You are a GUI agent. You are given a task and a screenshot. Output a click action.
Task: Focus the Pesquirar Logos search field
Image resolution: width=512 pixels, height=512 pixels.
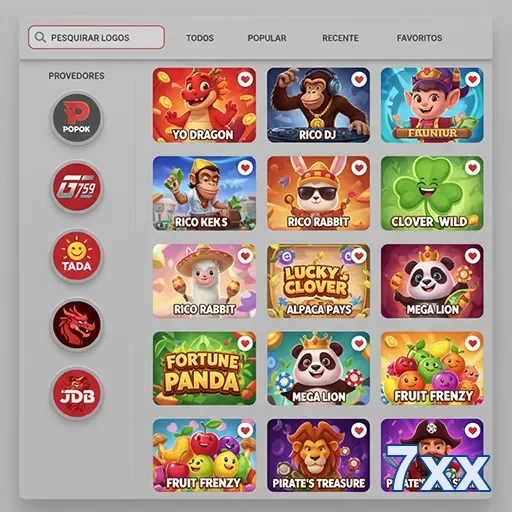point(96,37)
